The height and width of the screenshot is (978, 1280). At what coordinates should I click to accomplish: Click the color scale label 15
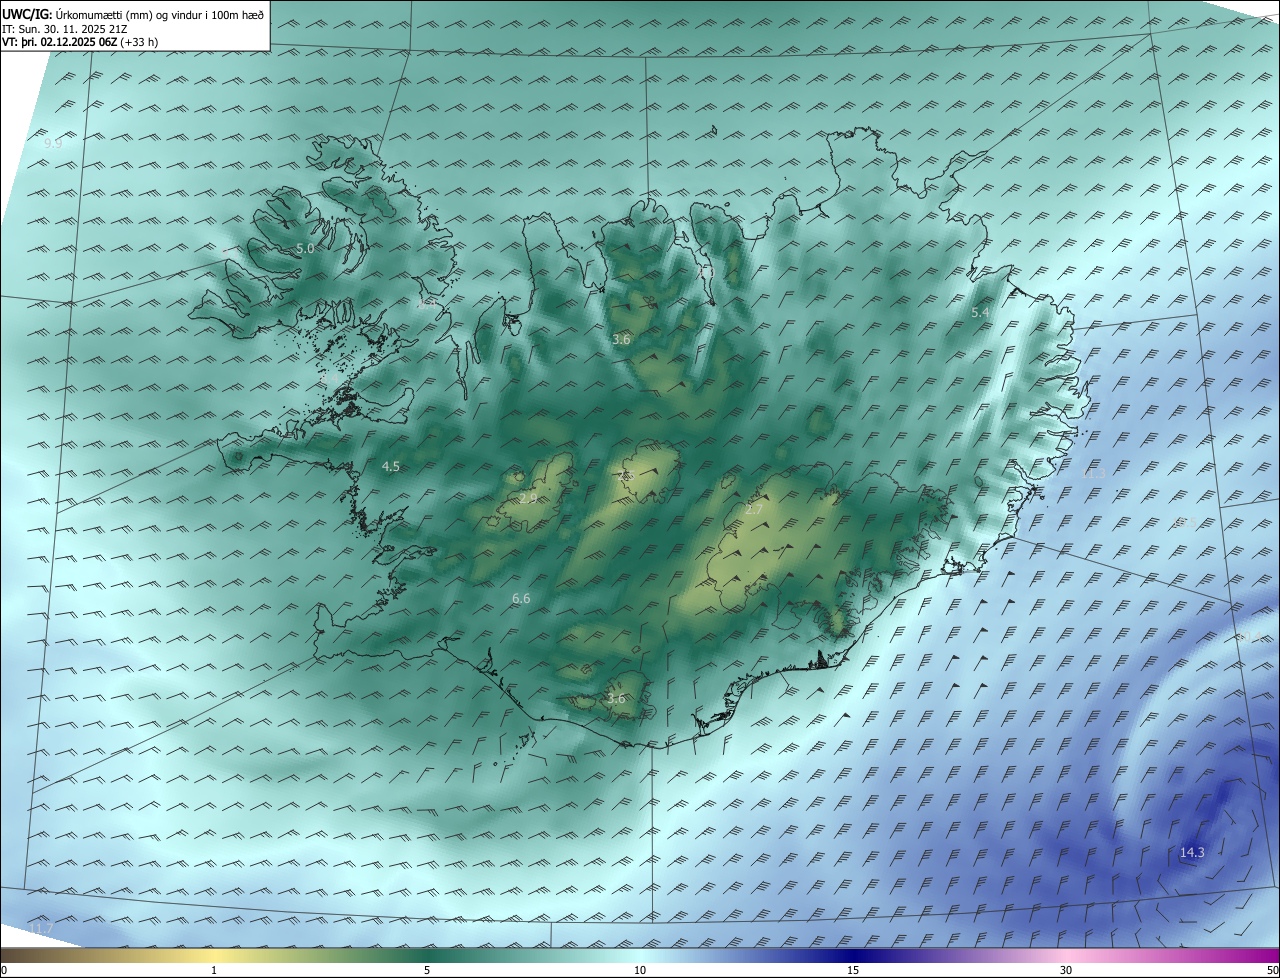[x=853, y=971]
